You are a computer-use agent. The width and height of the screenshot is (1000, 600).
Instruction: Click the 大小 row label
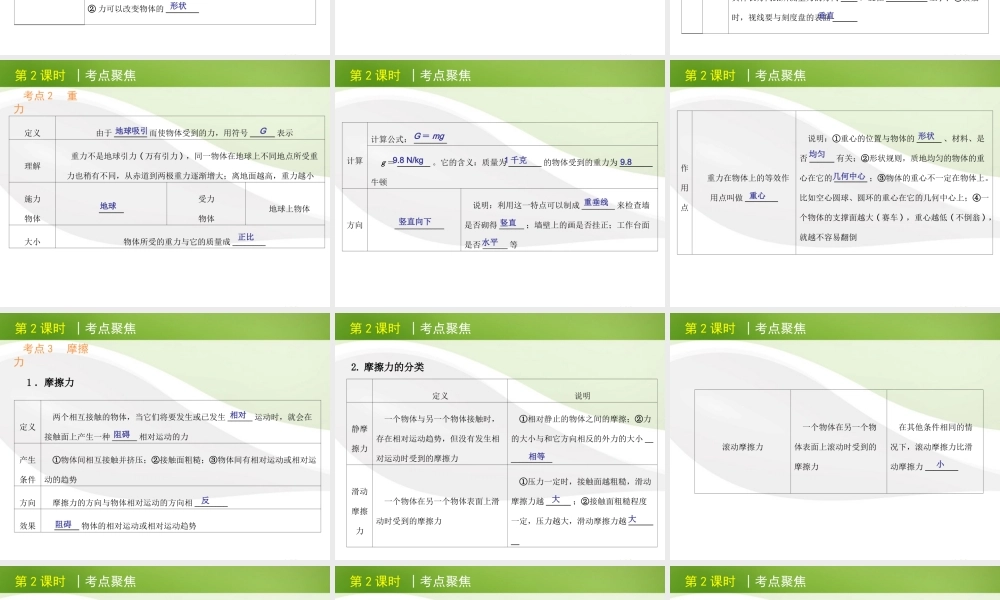tap(33, 242)
